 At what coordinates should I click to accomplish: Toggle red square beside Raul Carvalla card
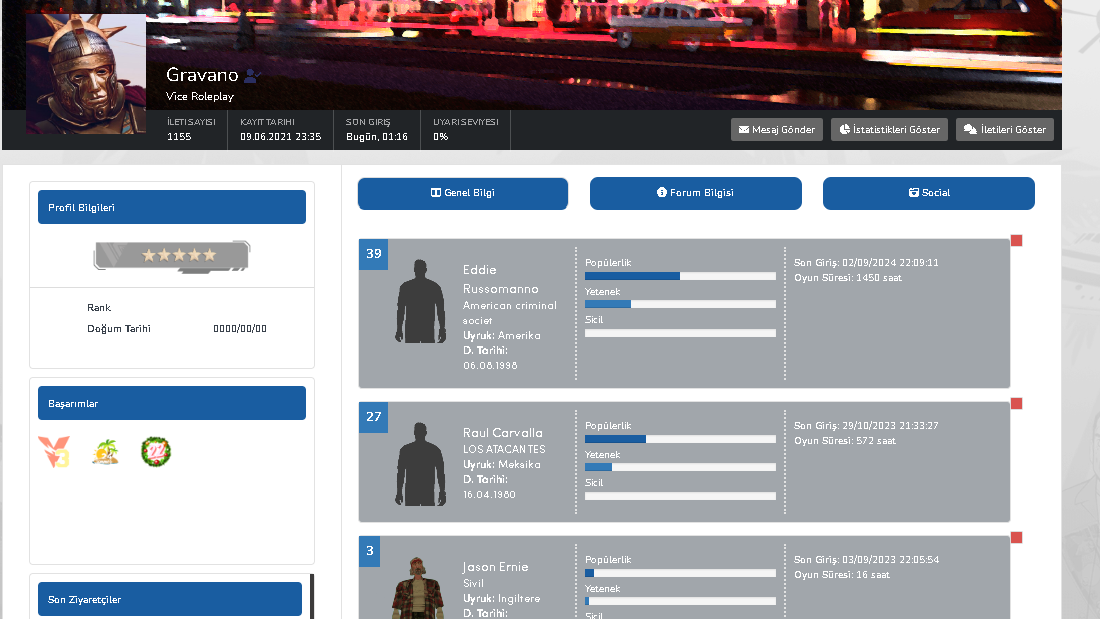click(x=1017, y=404)
